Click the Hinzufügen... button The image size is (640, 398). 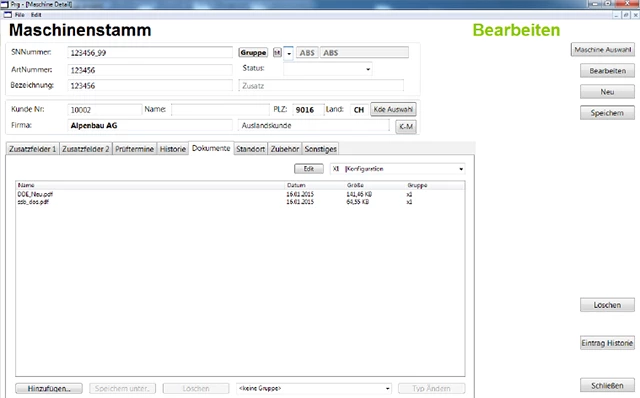pyautogui.click(x=49, y=389)
